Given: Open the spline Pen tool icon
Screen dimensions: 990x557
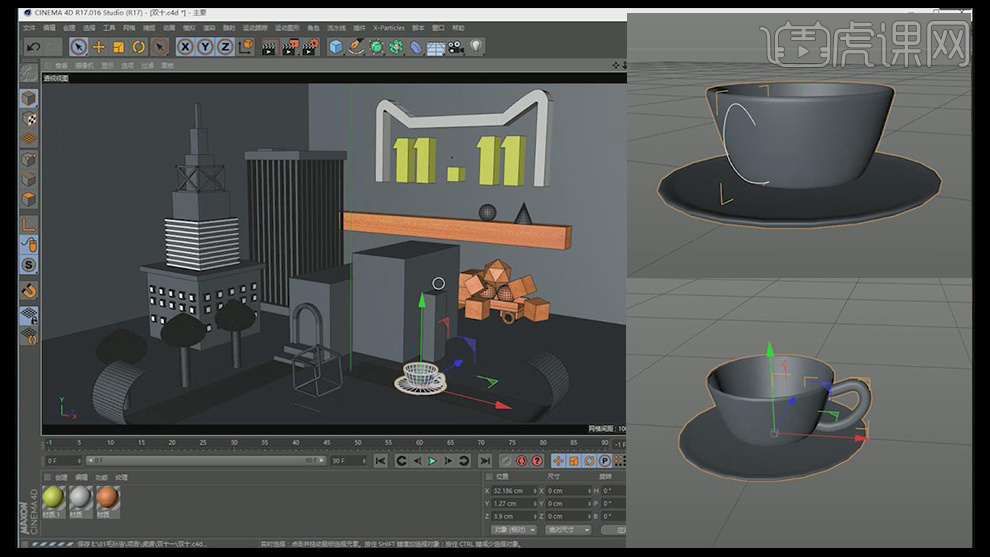Looking at the screenshot, I should (356, 47).
